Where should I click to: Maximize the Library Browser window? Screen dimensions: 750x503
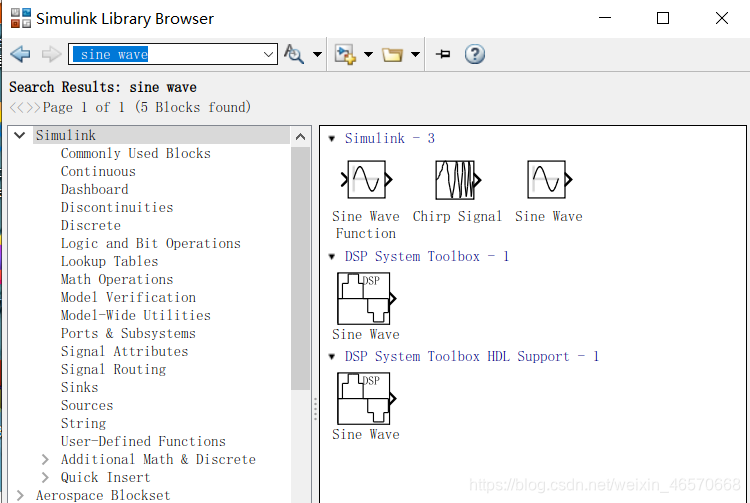click(x=663, y=18)
